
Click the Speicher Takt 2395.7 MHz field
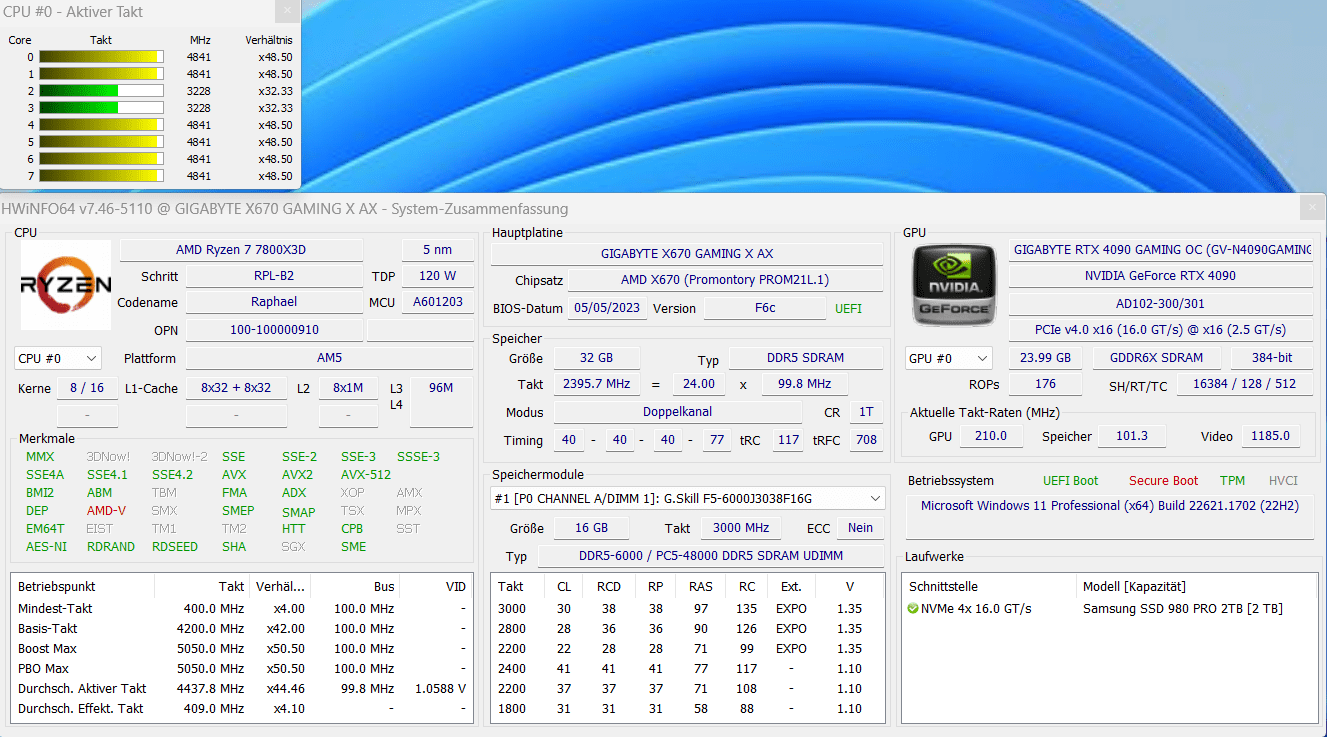(597, 384)
